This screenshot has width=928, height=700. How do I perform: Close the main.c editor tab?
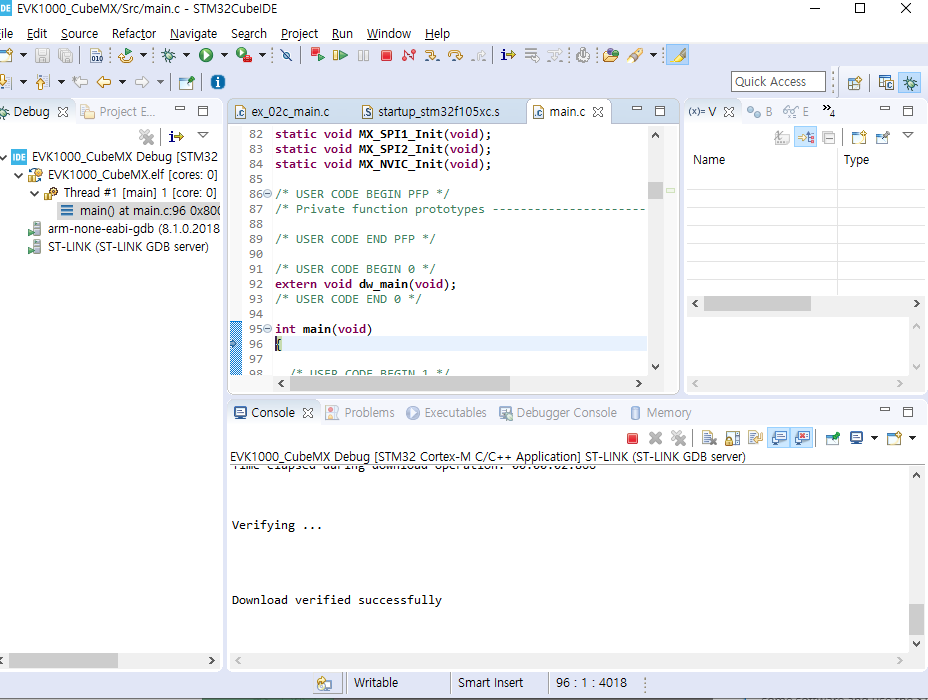click(598, 112)
